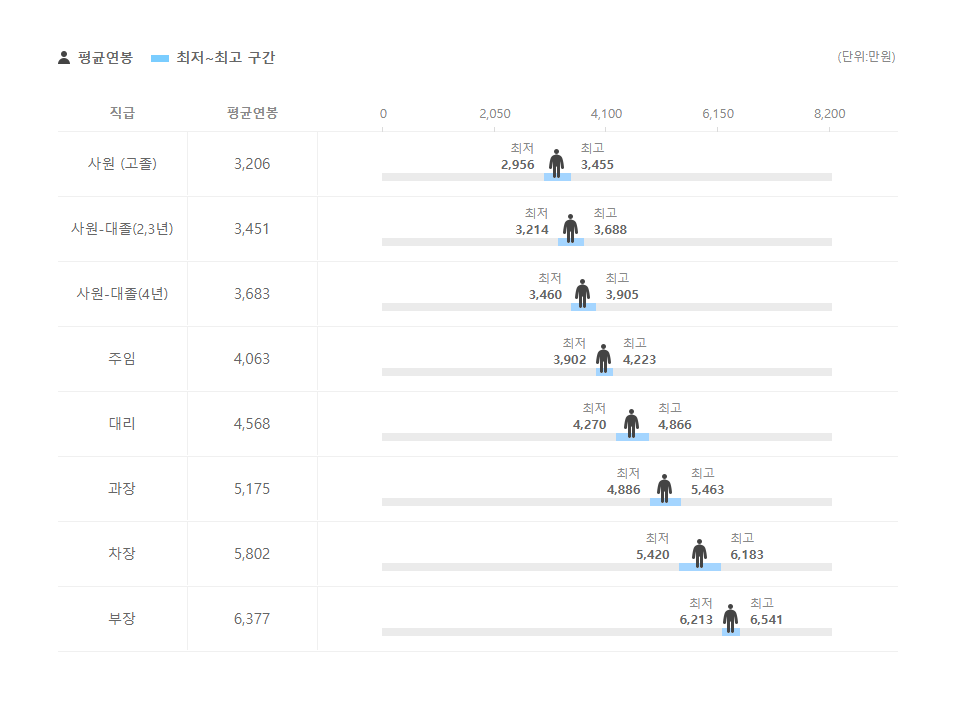Viewport: 954px width, 701px height.
Task: Click the 최고 value 6,183 for 차장
Action: (x=747, y=555)
